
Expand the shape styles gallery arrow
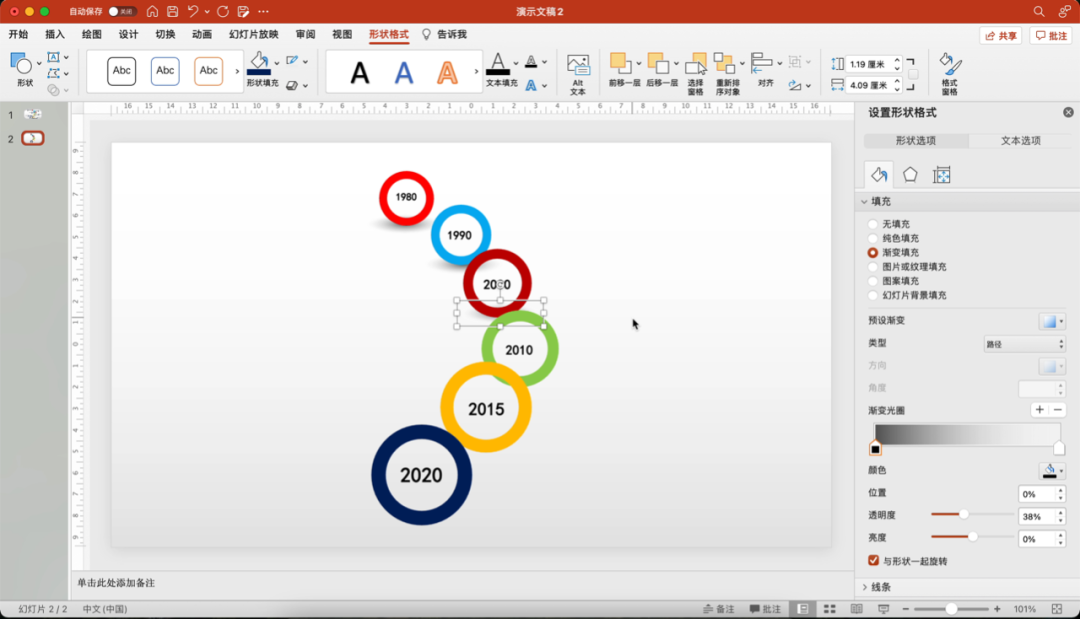(x=237, y=71)
